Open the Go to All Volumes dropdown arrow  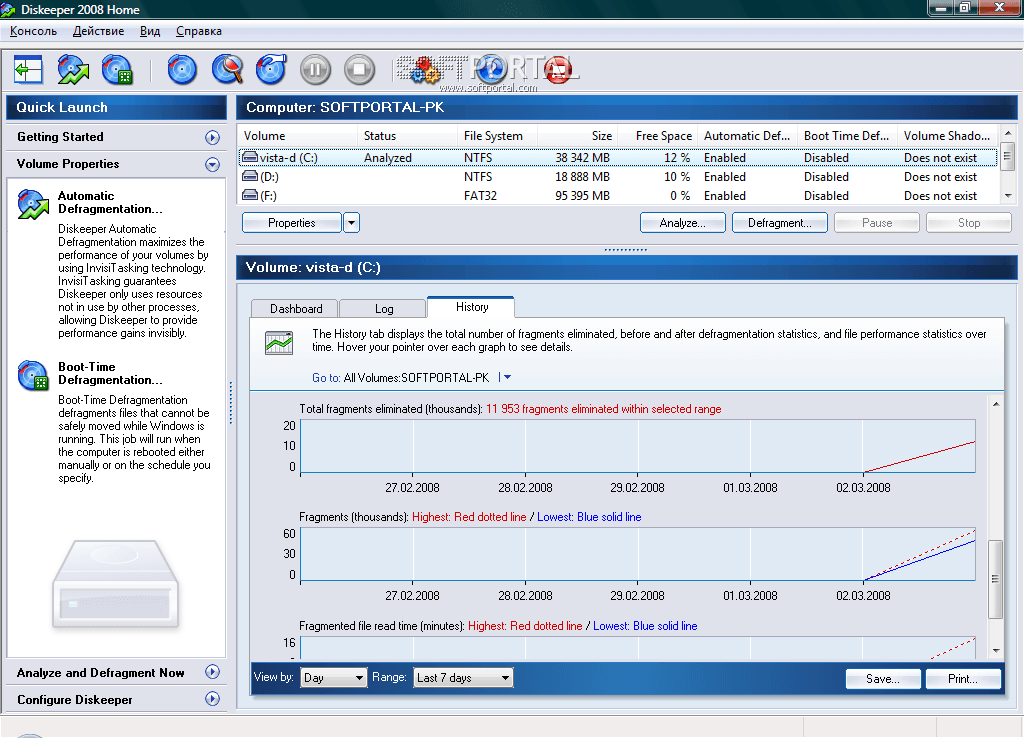(507, 378)
